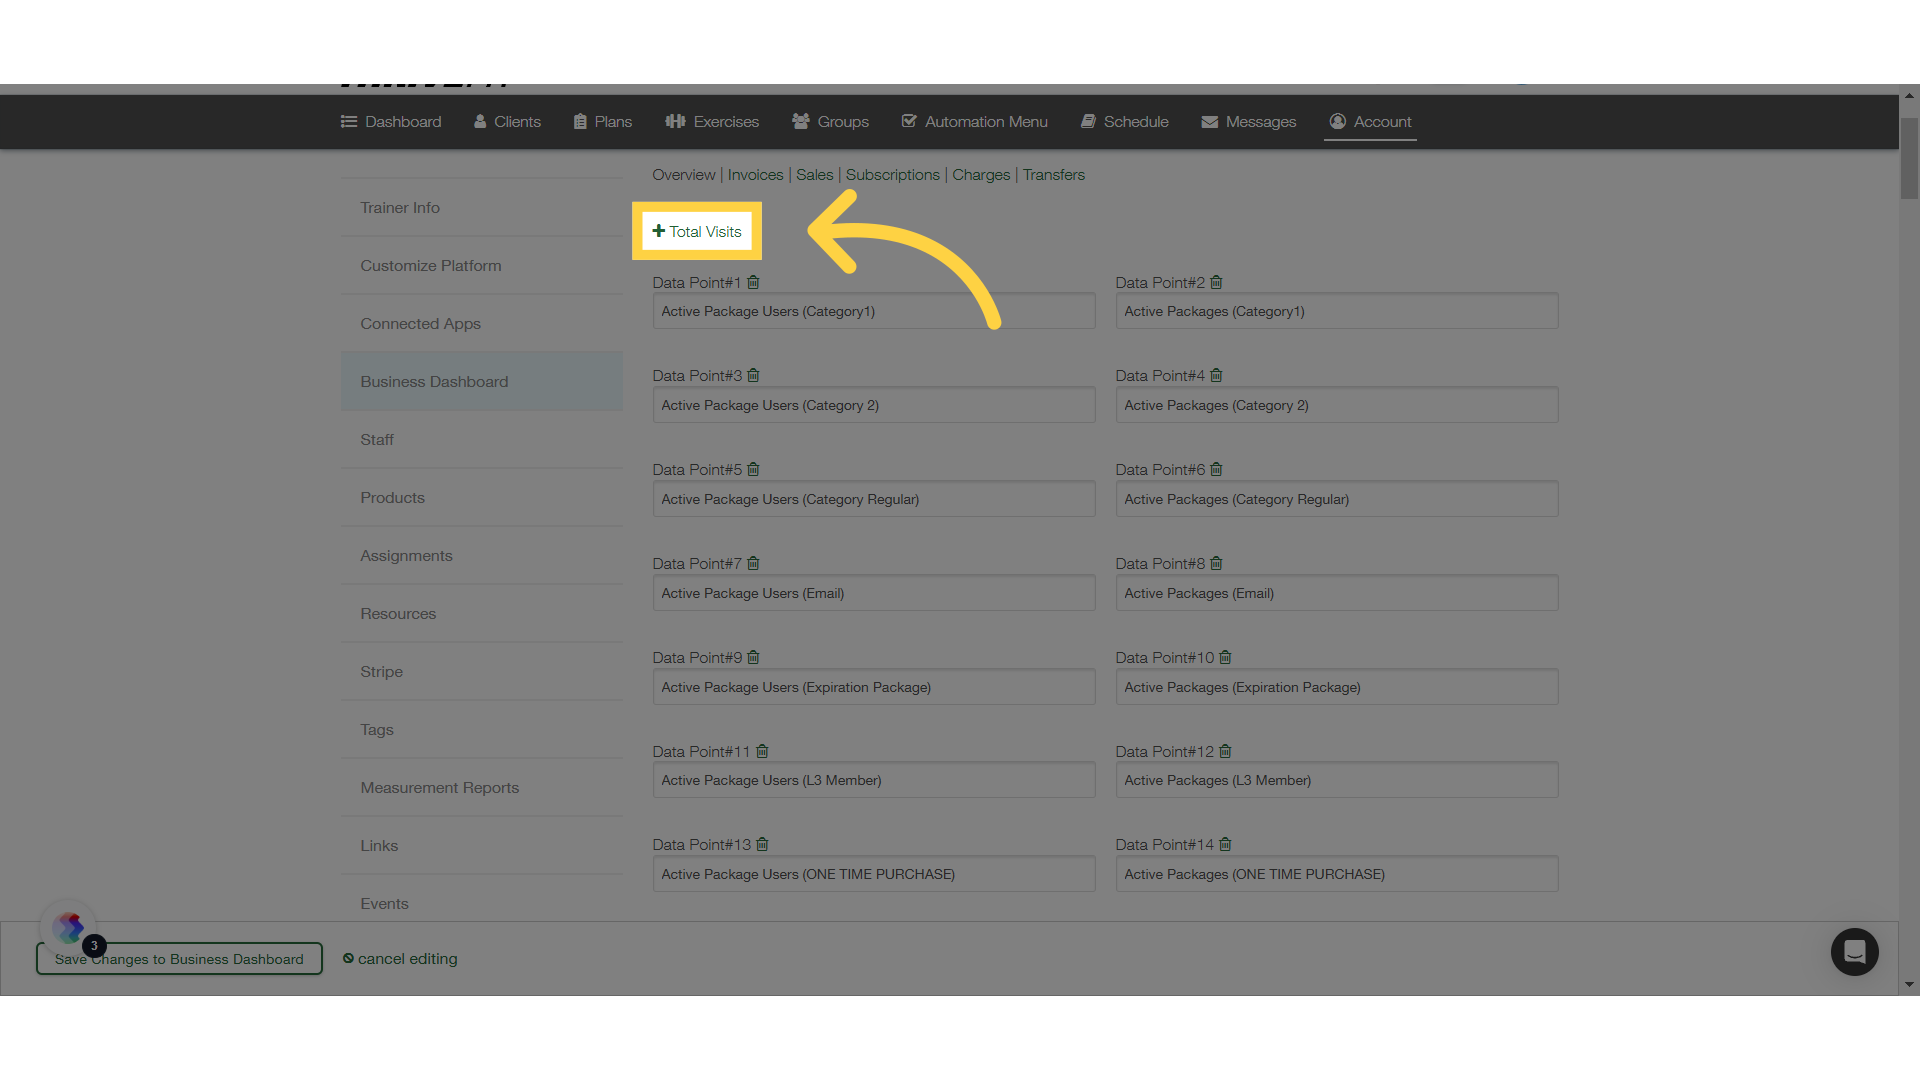Select the Clients icon in the navbar
This screenshot has width=1920, height=1080.
point(481,121)
